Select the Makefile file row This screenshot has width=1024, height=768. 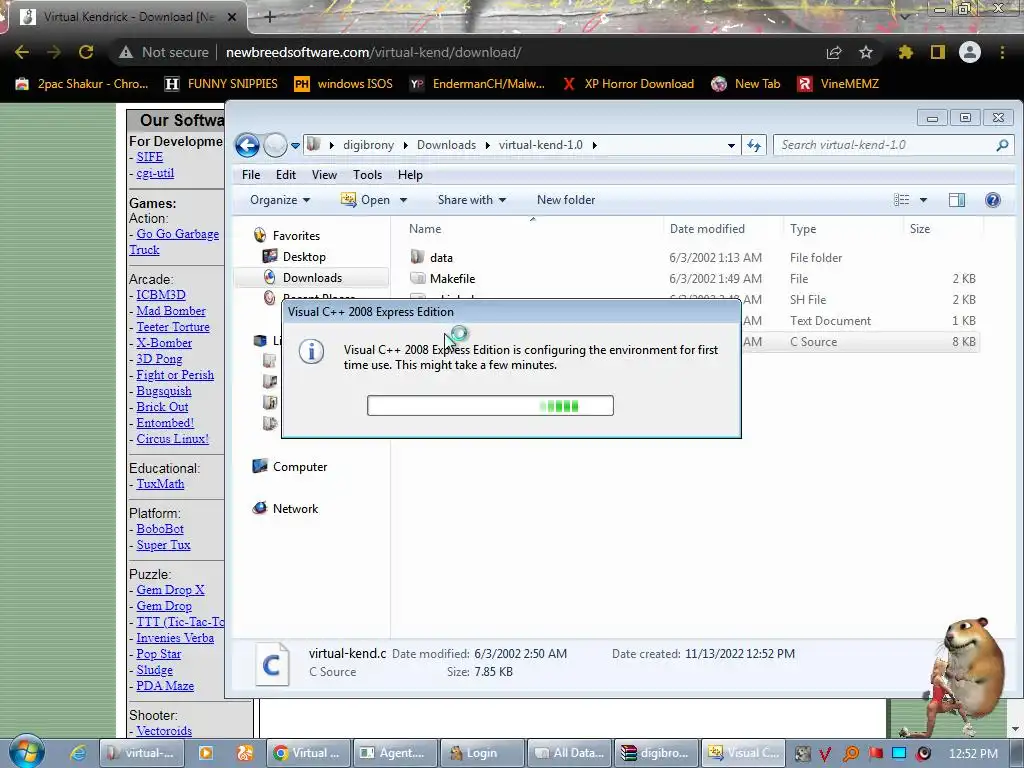(x=692, y=278)
